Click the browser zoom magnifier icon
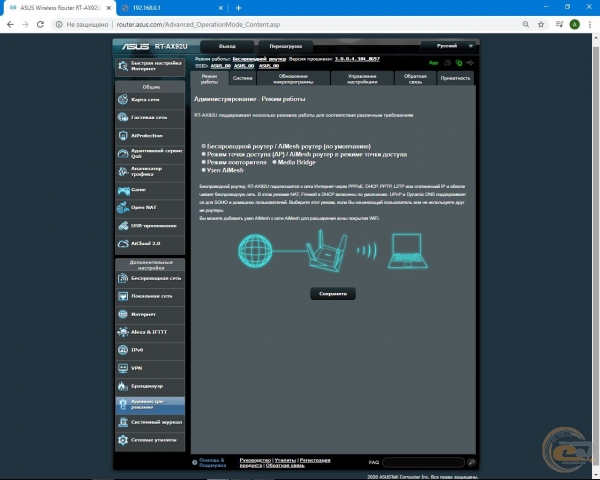Screen dimensions: 600x480 (526, 24)
